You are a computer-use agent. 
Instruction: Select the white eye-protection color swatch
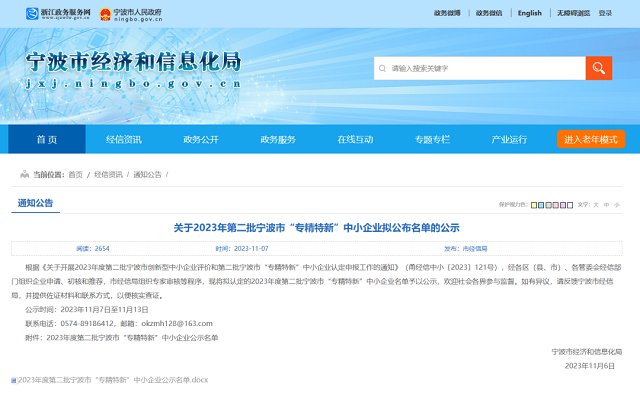(x=570, y=205)
